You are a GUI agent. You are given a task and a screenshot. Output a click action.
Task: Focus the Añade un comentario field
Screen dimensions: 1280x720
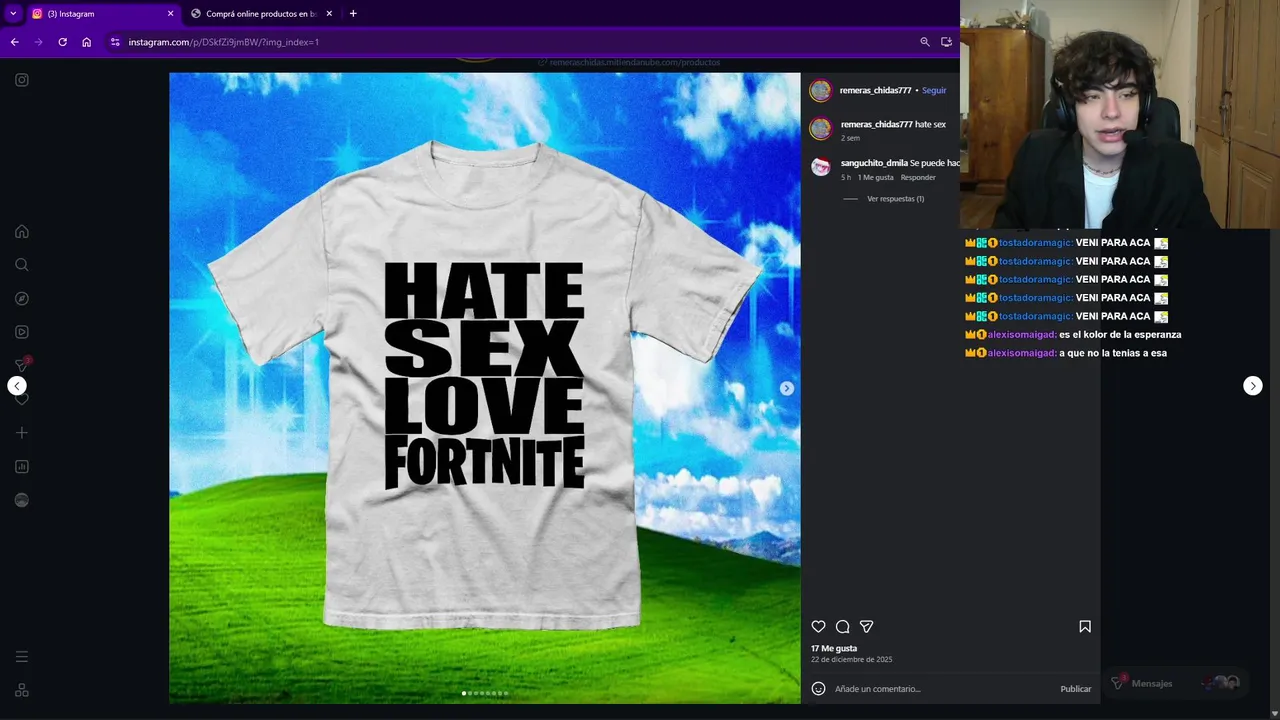click(x=942, y=688)
